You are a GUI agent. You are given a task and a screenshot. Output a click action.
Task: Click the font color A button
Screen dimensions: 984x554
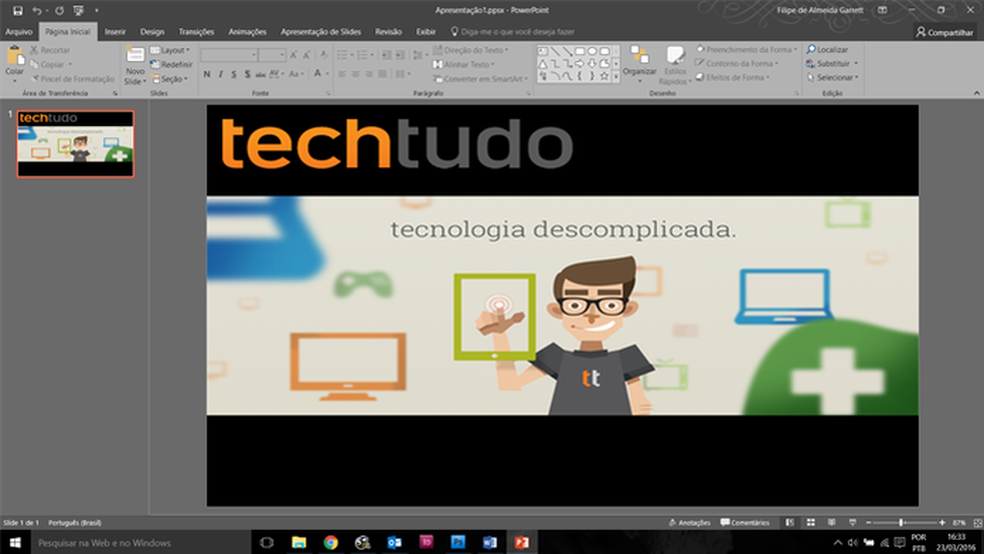pyautogui.click(x=318, y=73)
